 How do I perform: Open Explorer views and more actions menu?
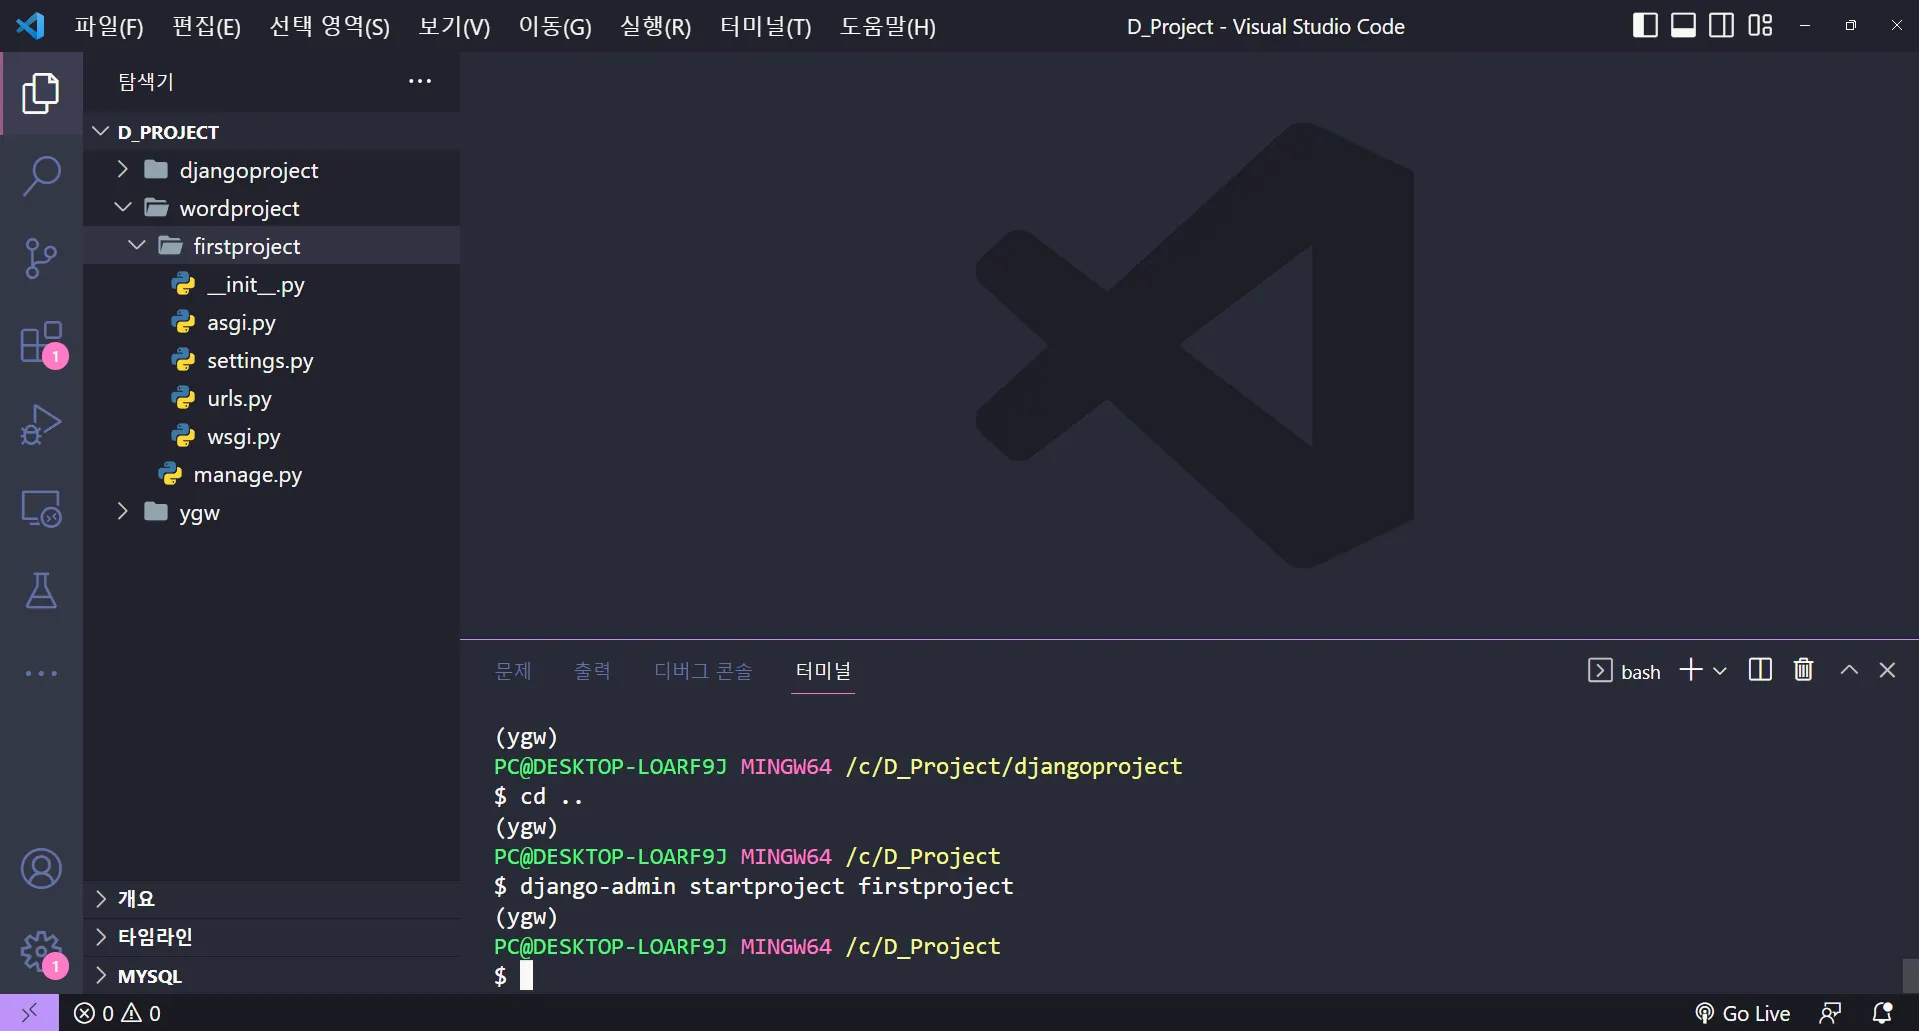420,81
